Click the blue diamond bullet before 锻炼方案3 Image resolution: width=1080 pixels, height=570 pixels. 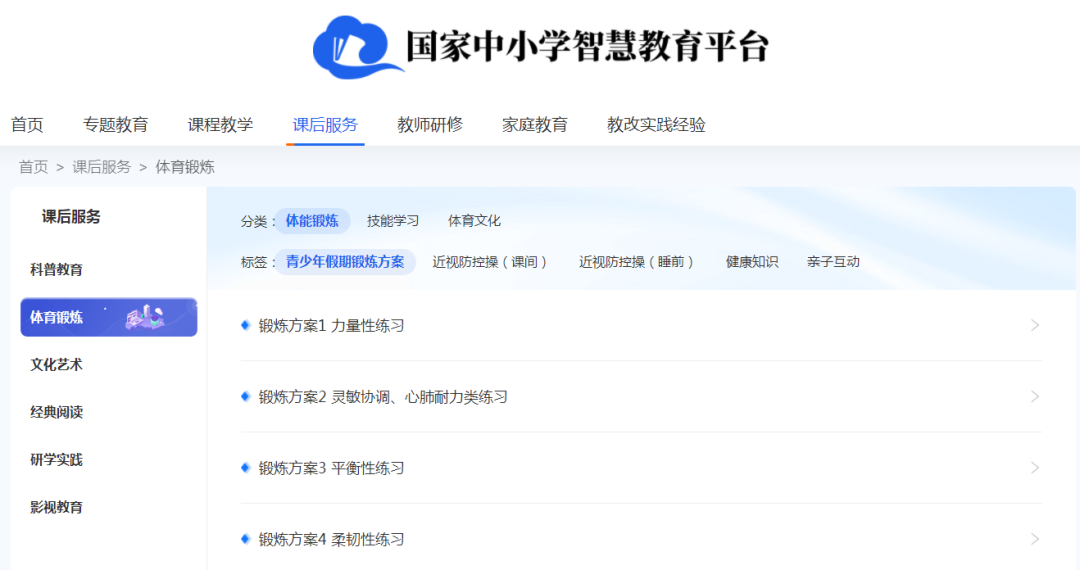click(245, 468)
